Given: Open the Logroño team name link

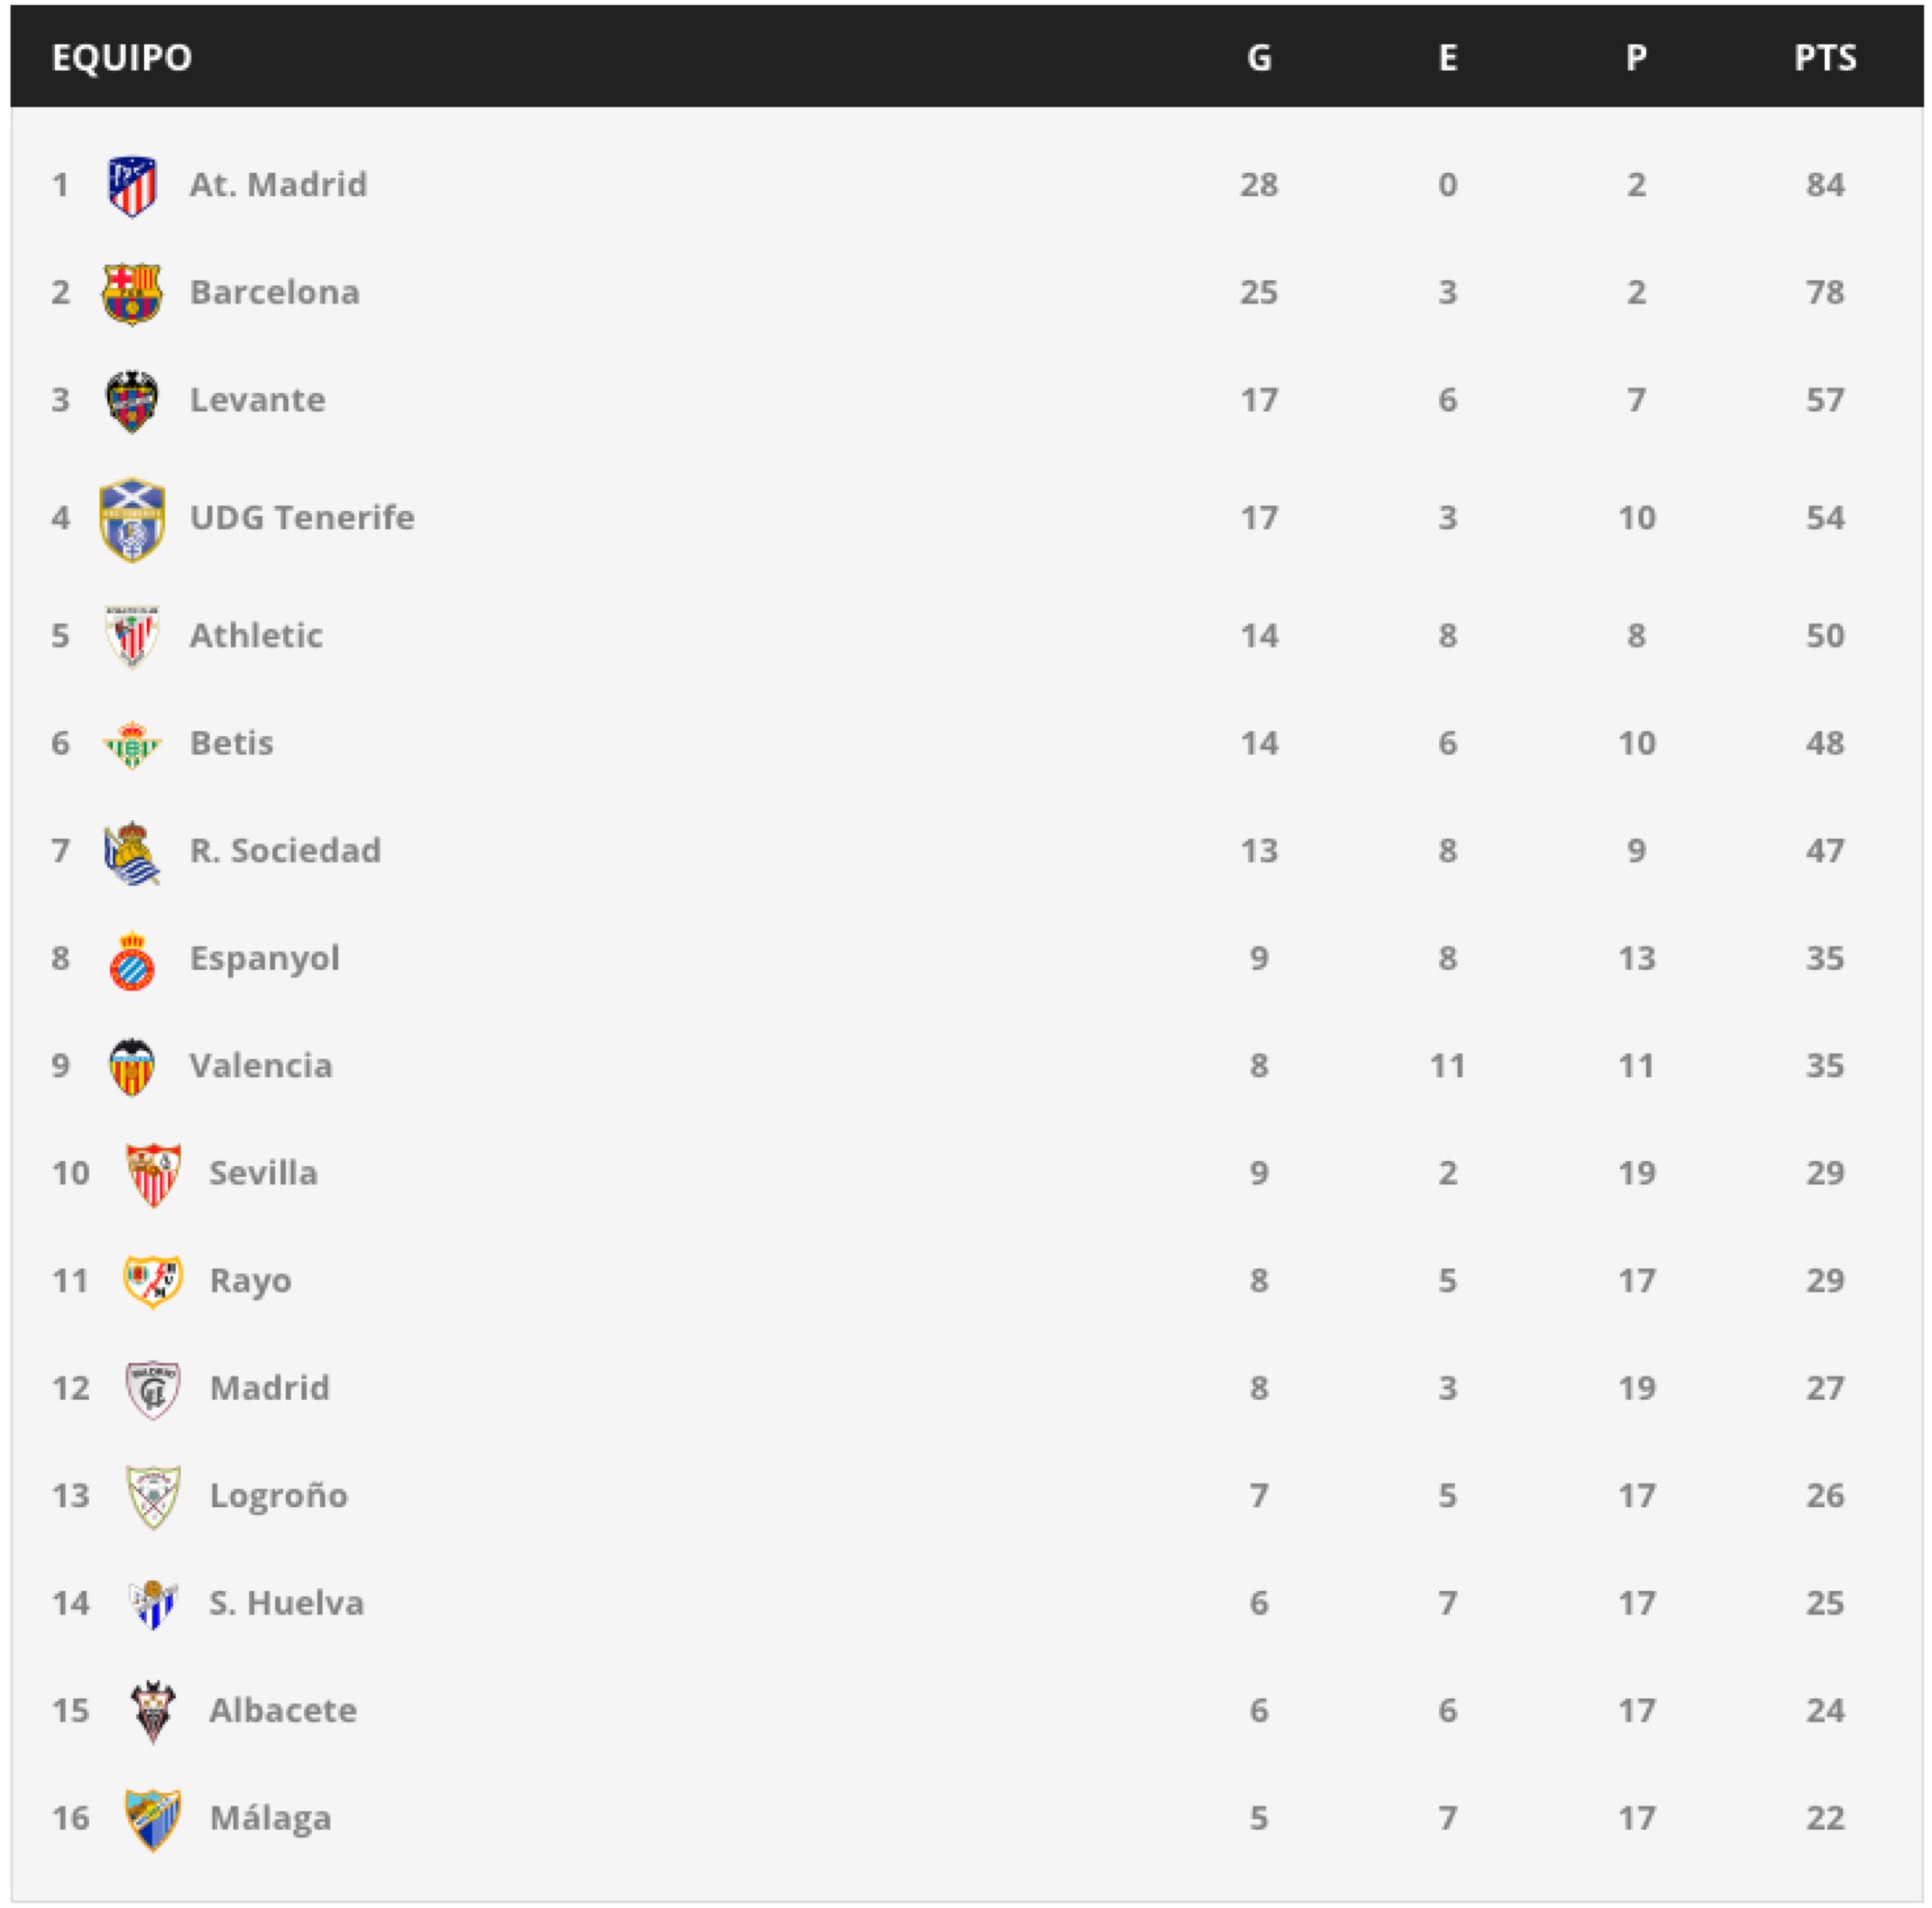Looking at the screenshot, I should [x=279, y=1496].
